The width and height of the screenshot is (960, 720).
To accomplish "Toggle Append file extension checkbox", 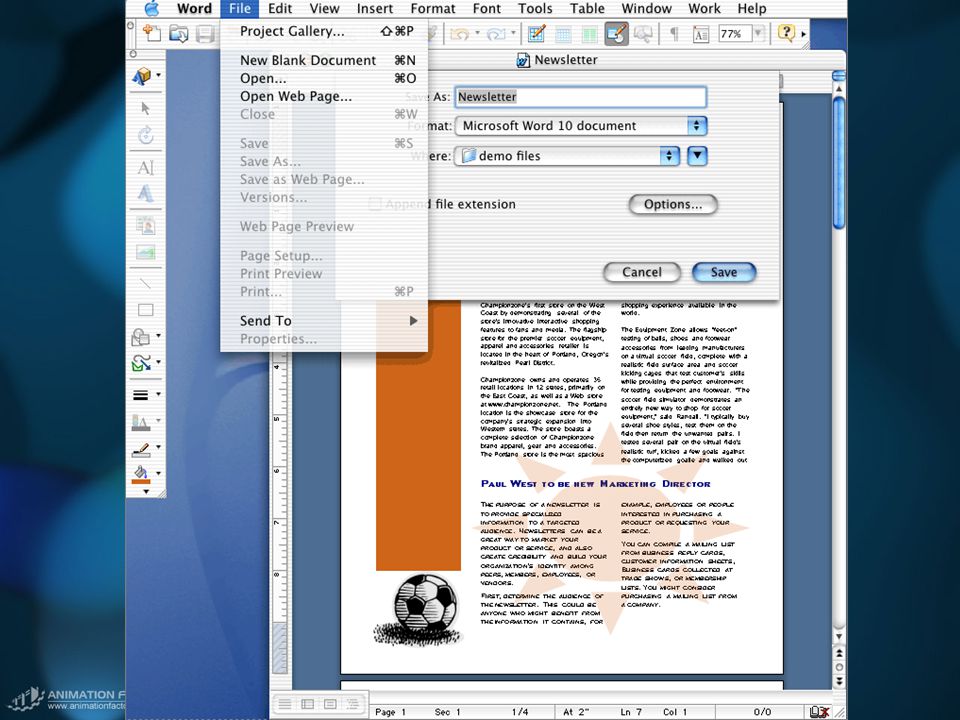I will (x=374, y=204).
